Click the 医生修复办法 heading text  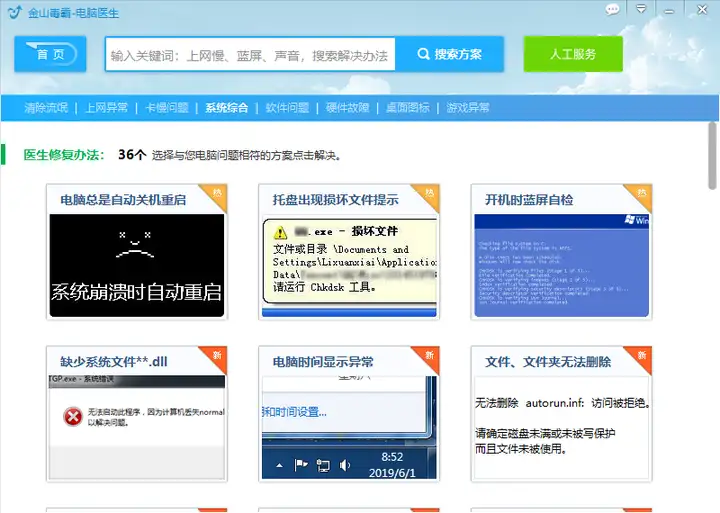(x=64, y=155)
